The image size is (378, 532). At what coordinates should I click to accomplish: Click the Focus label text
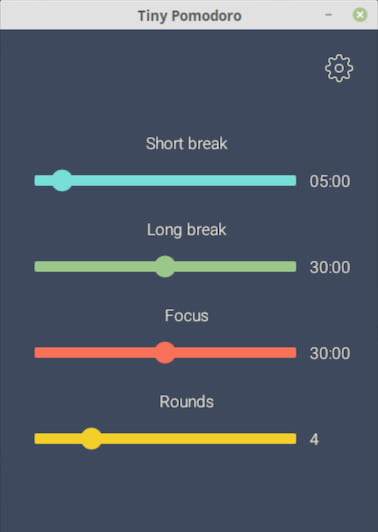[x=187, y=316]
